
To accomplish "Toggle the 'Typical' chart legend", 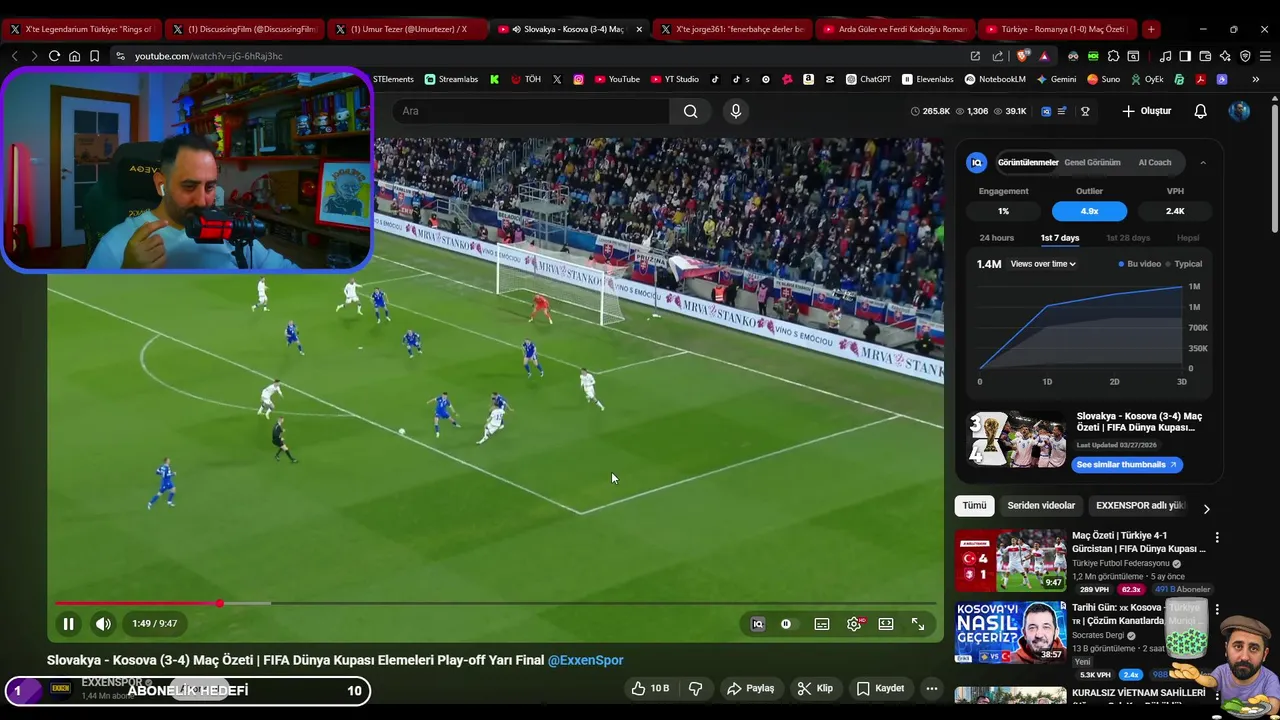I will pyautogui.click(x=1184, y=264).
